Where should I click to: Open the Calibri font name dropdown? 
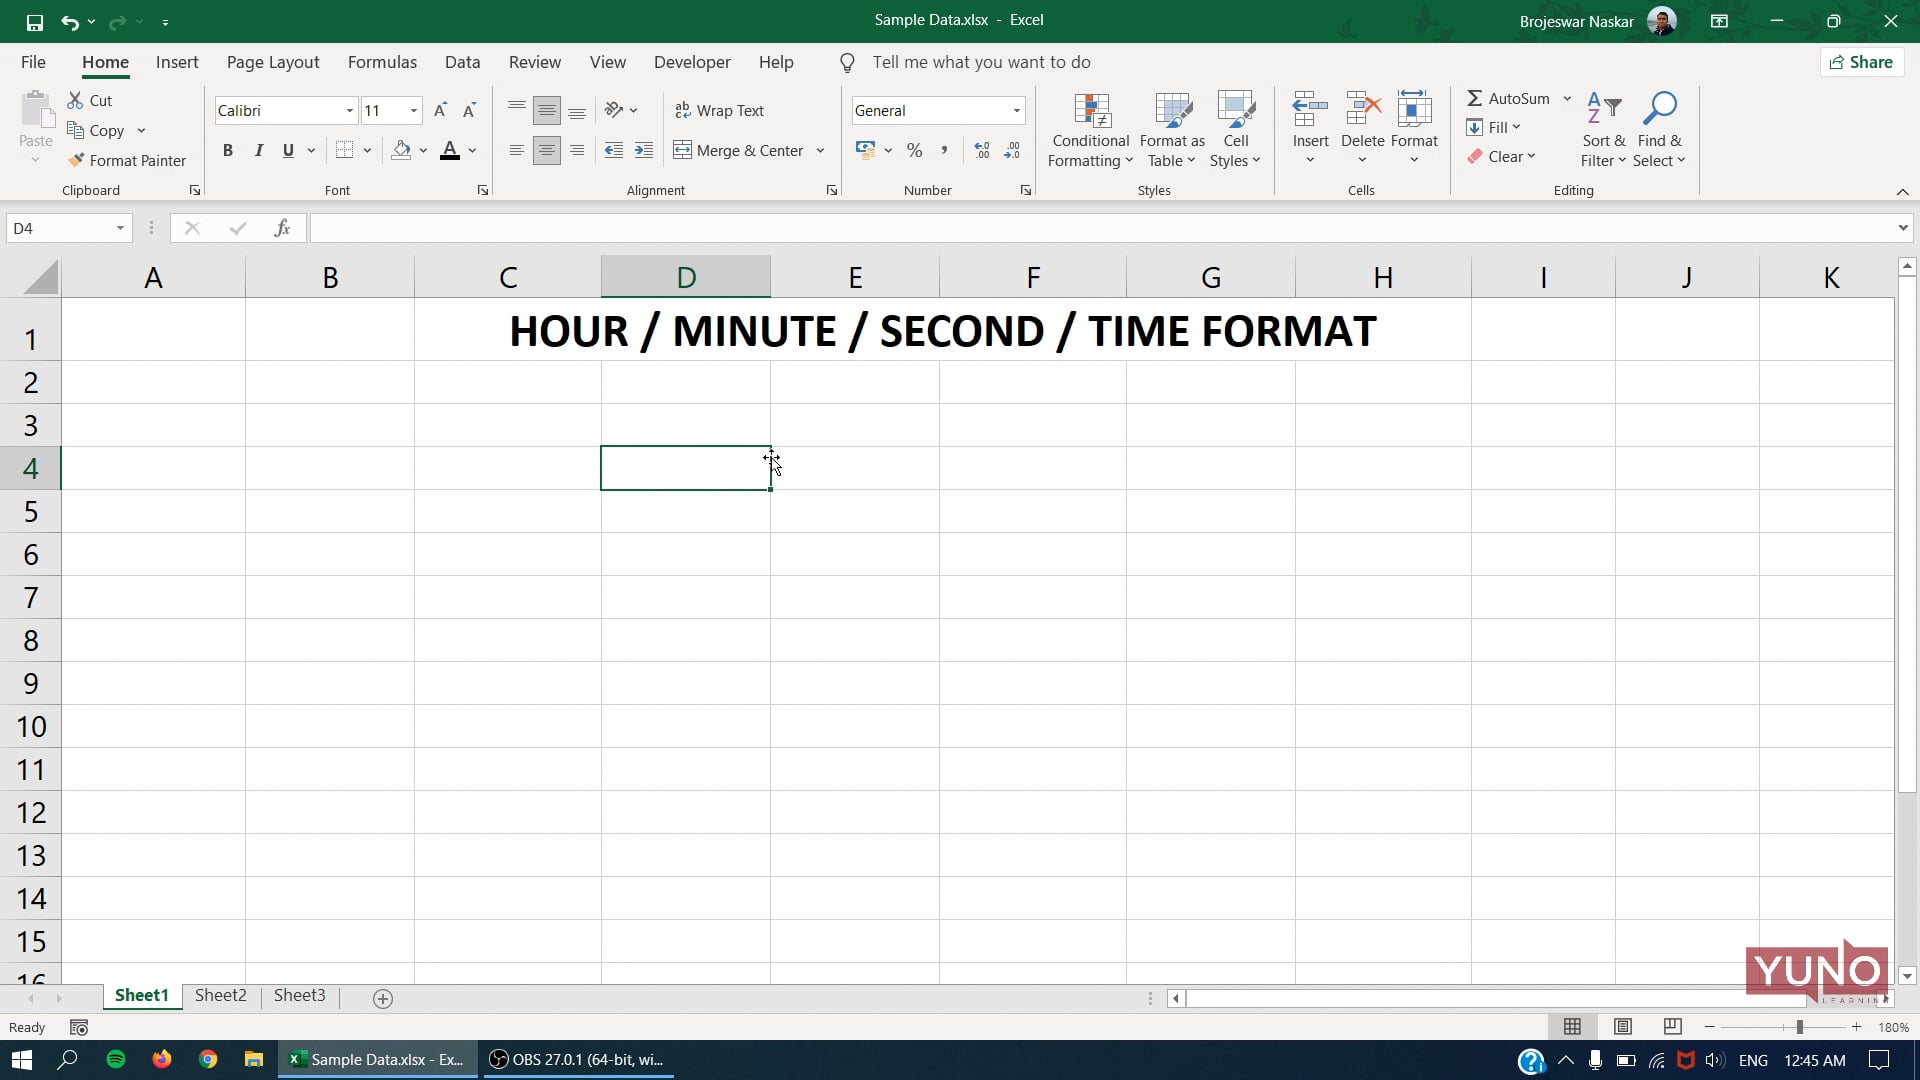349,110
